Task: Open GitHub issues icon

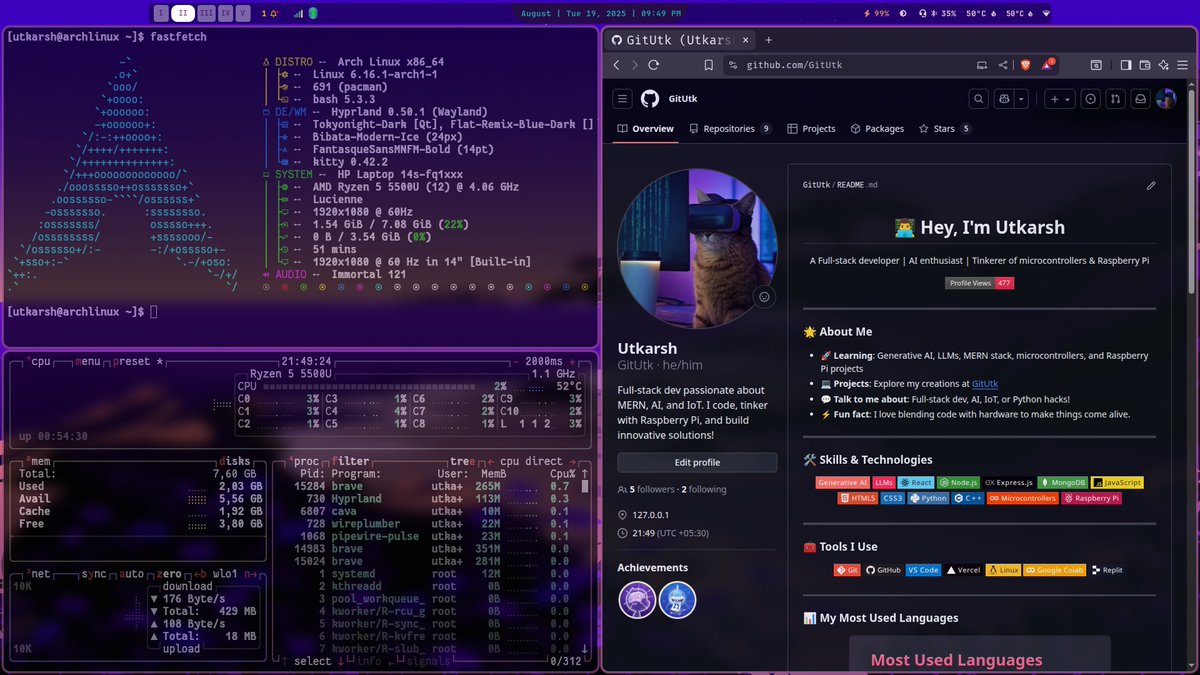Action: pyautogui.click(x=1090, y=99)
